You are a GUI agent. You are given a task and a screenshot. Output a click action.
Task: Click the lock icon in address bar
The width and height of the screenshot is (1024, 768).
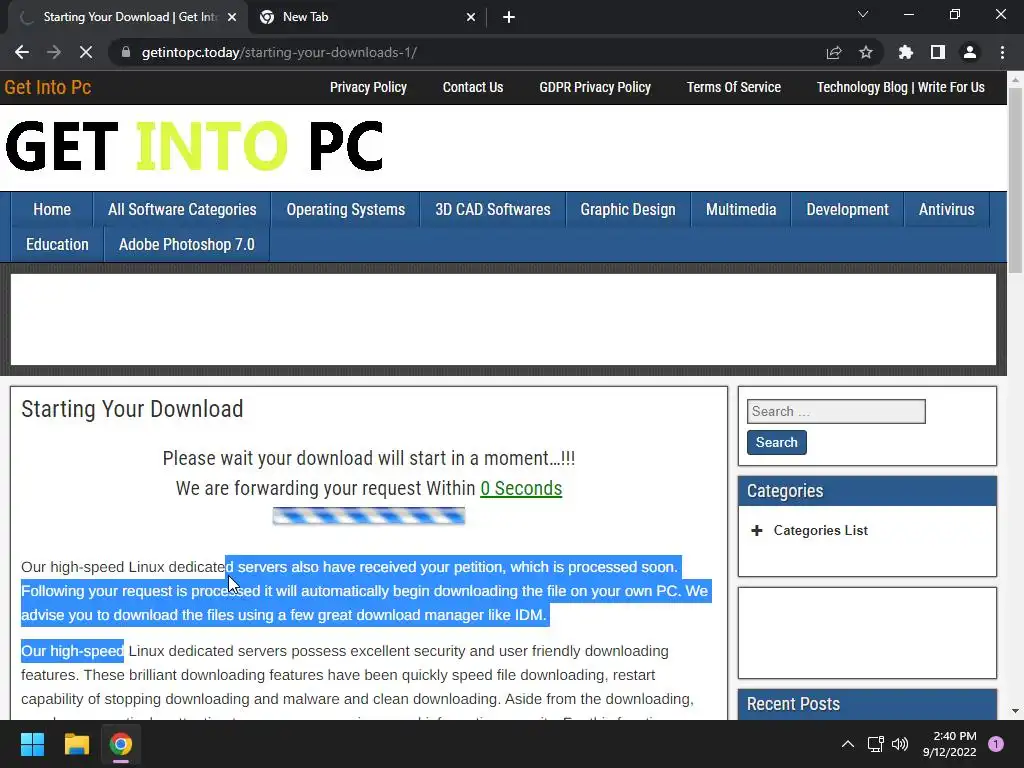point(126,52)
